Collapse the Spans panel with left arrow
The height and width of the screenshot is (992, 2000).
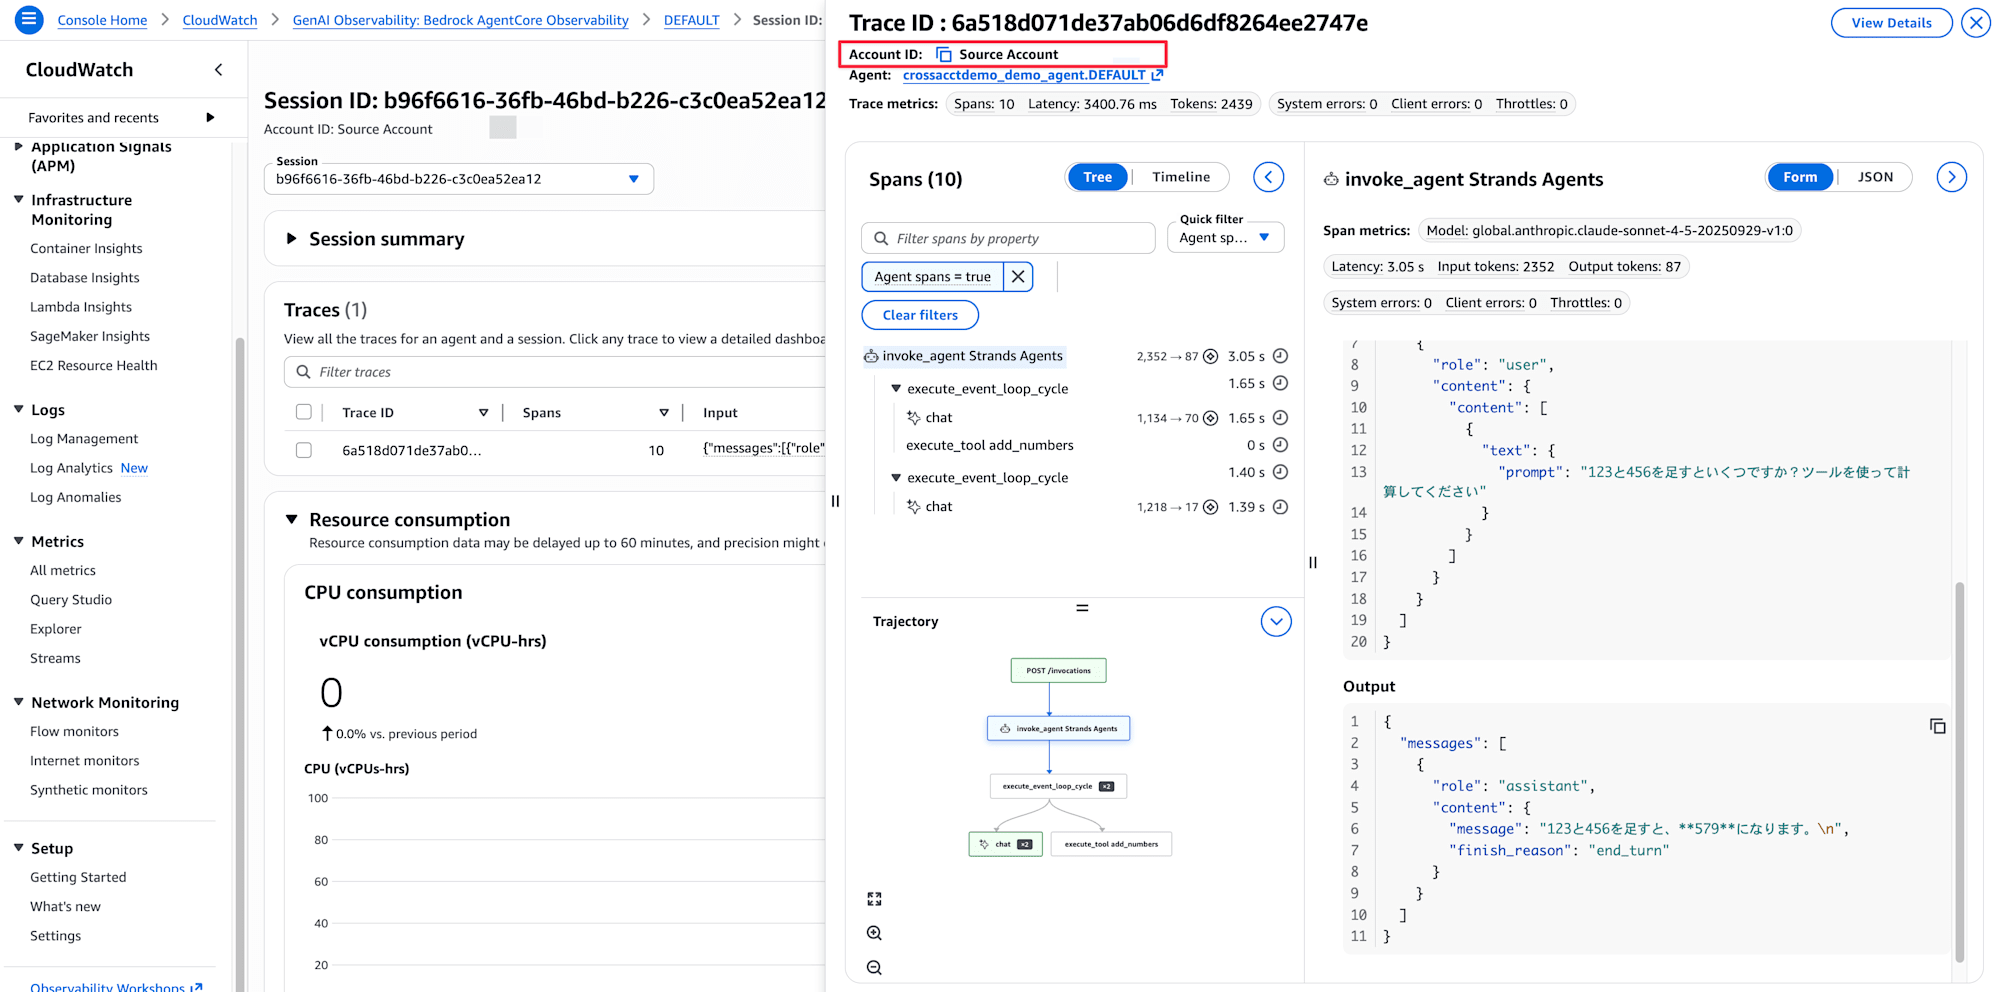[x=1268, y=177]
